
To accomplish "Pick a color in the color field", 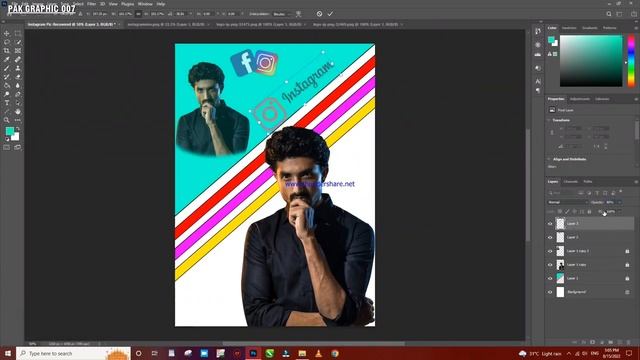I will pyautogui.click(x=591, y=61).
